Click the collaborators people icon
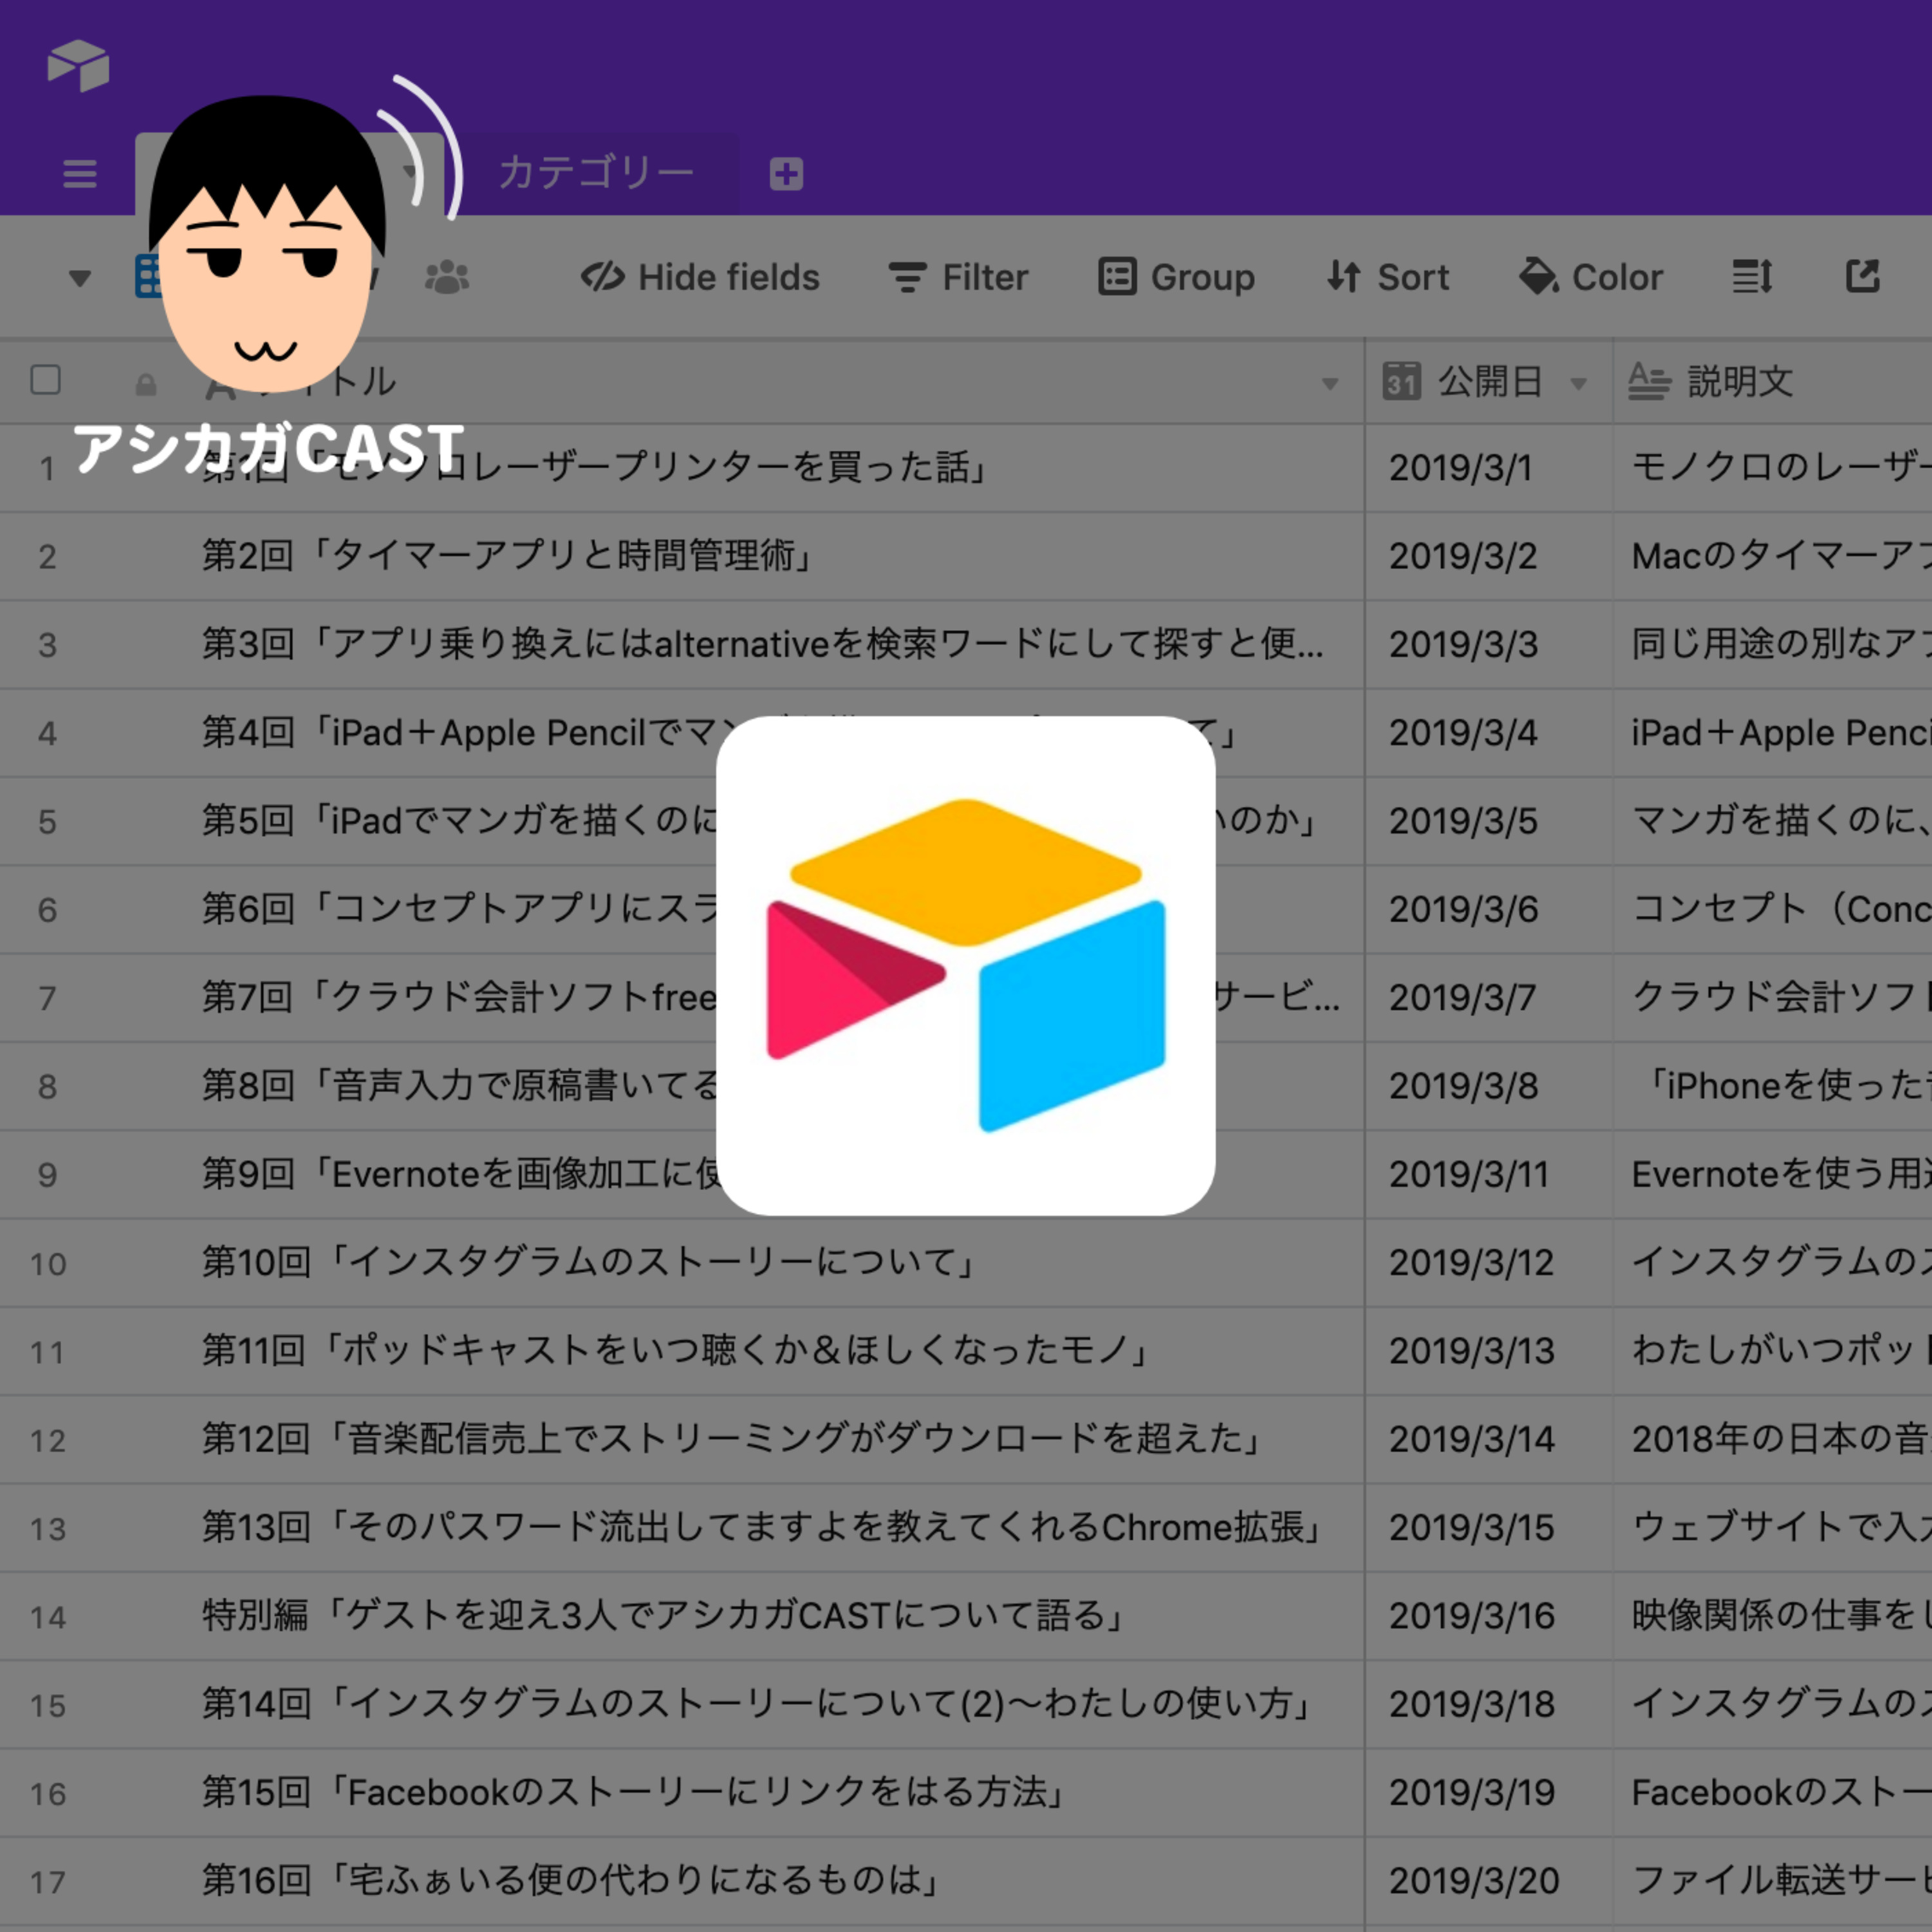The height and width of the screenshot is (1932, 1932). click(x=447, y=278)
